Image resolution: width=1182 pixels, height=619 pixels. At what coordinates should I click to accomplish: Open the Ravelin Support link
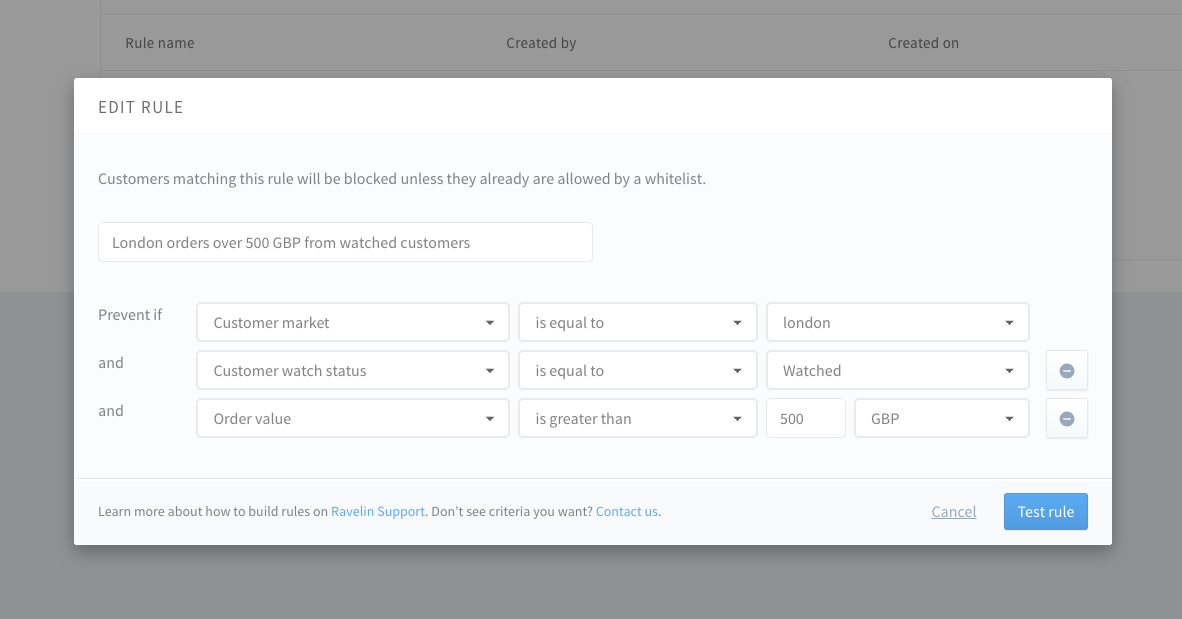point(378,512)
